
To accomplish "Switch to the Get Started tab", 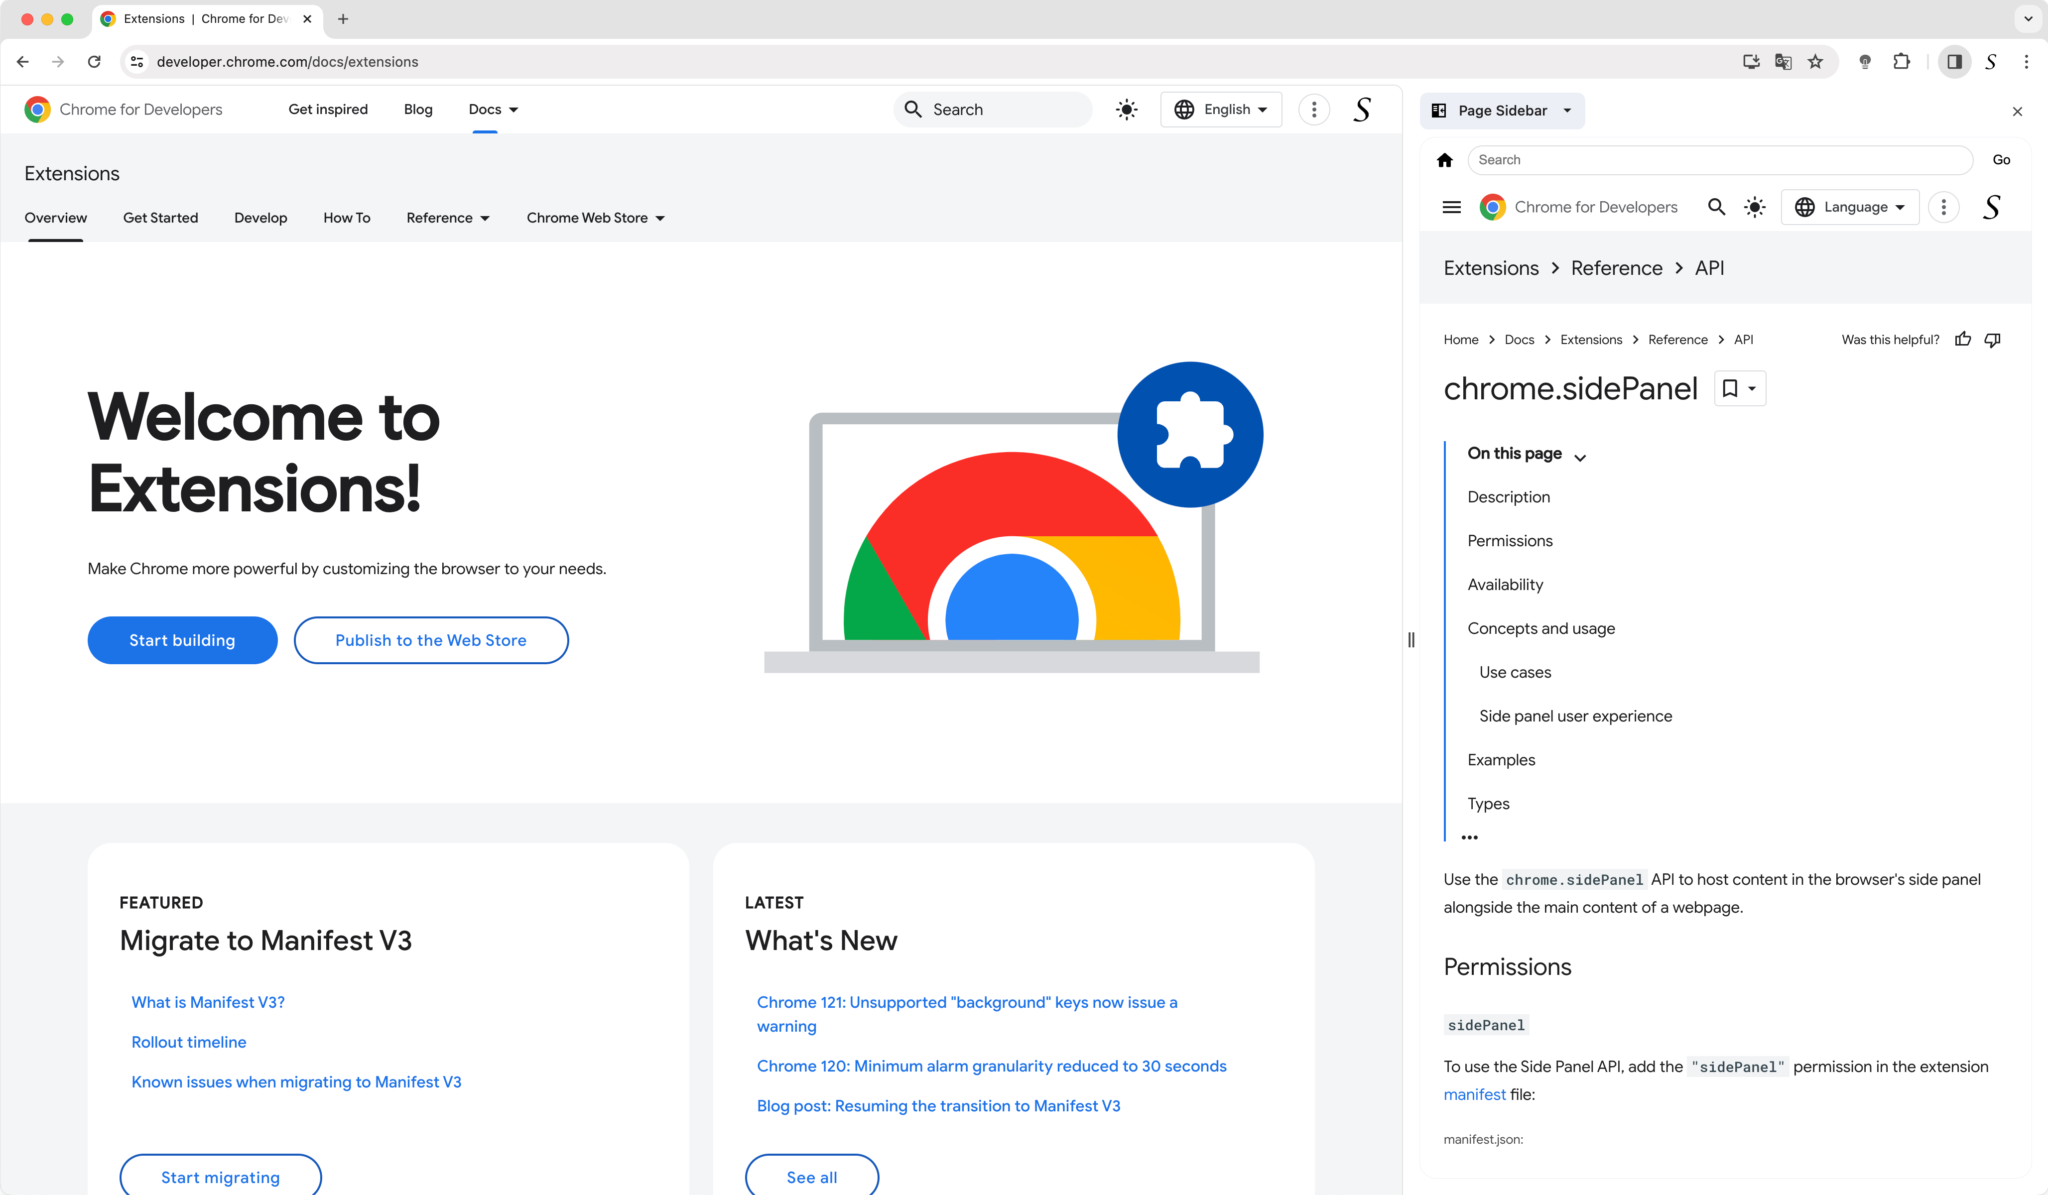I will (160, 217).
